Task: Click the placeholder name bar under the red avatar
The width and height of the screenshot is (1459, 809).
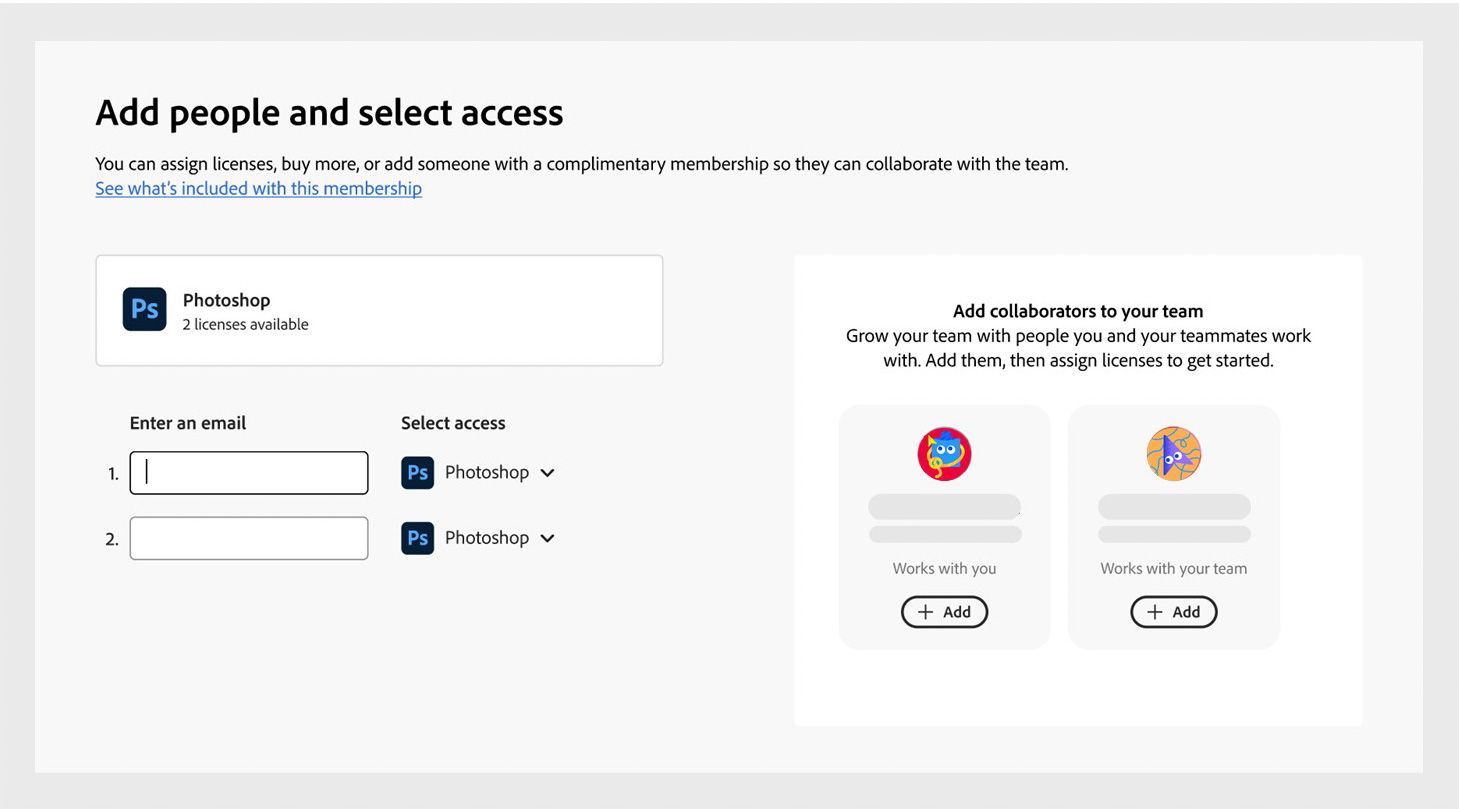Action: click(944, 508)
